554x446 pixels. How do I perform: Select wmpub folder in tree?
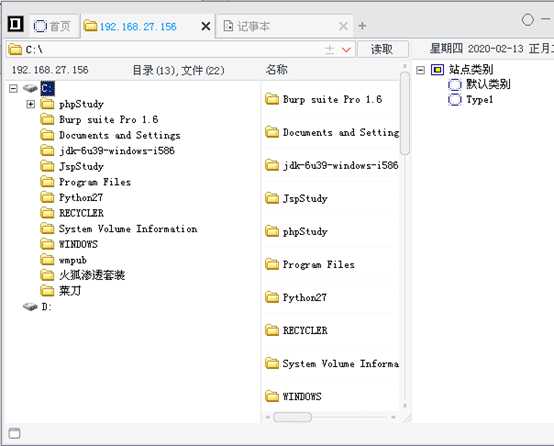(x=72, y=260)
